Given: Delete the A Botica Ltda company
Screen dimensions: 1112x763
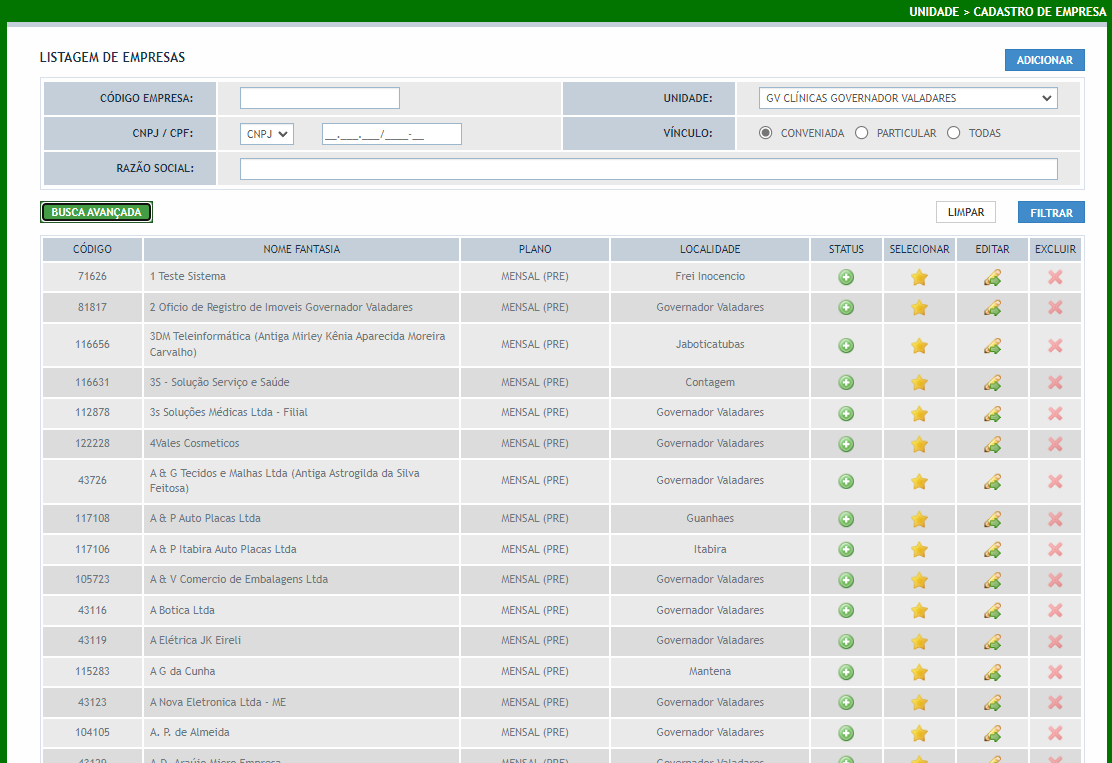Looking at the screenshot, I should point(1055,611).
